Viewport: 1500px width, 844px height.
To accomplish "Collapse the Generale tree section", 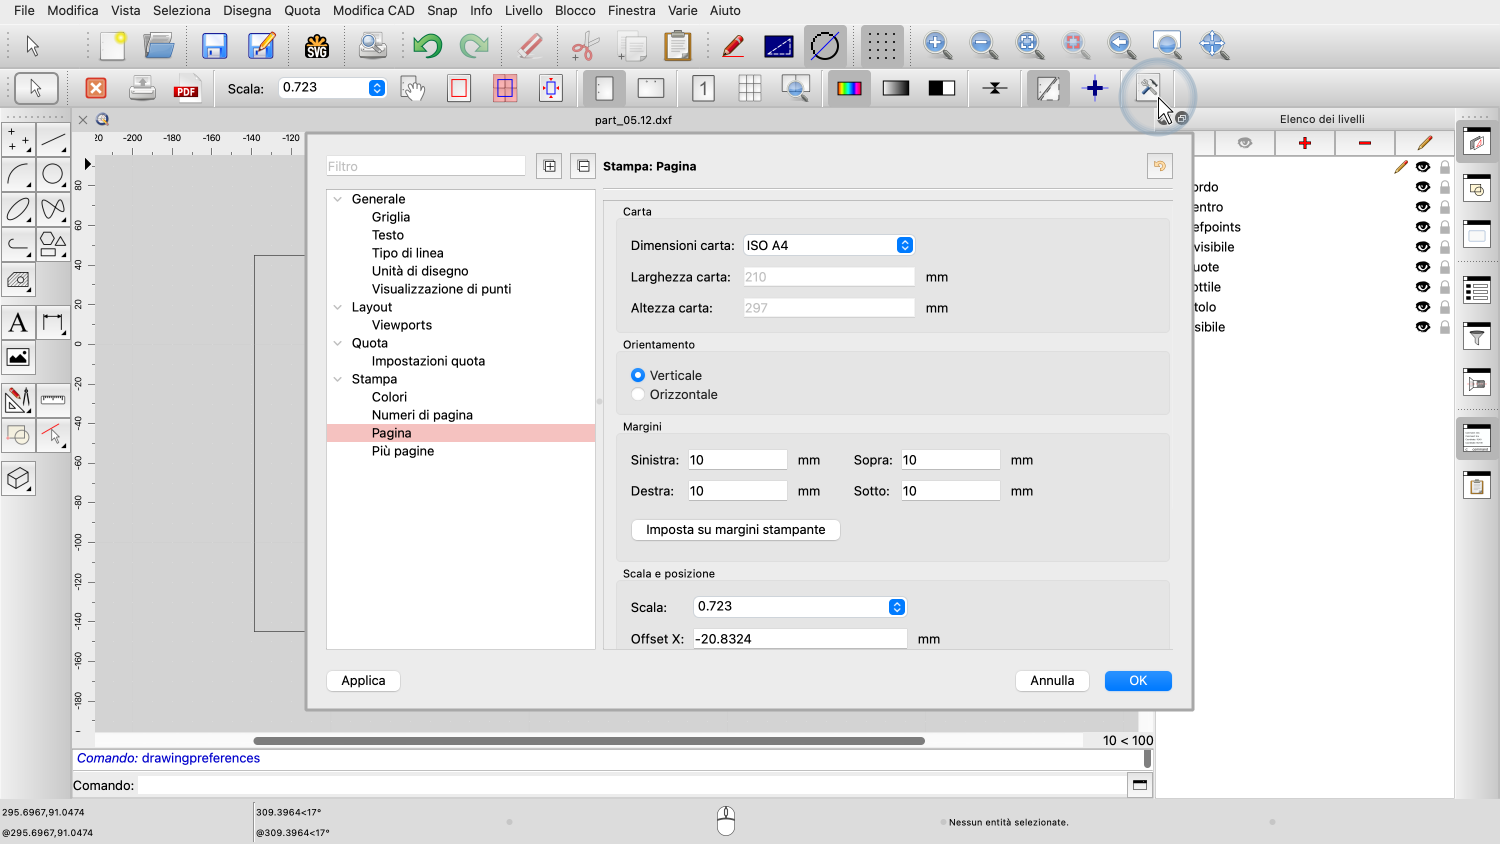I will tap(338, 199).
